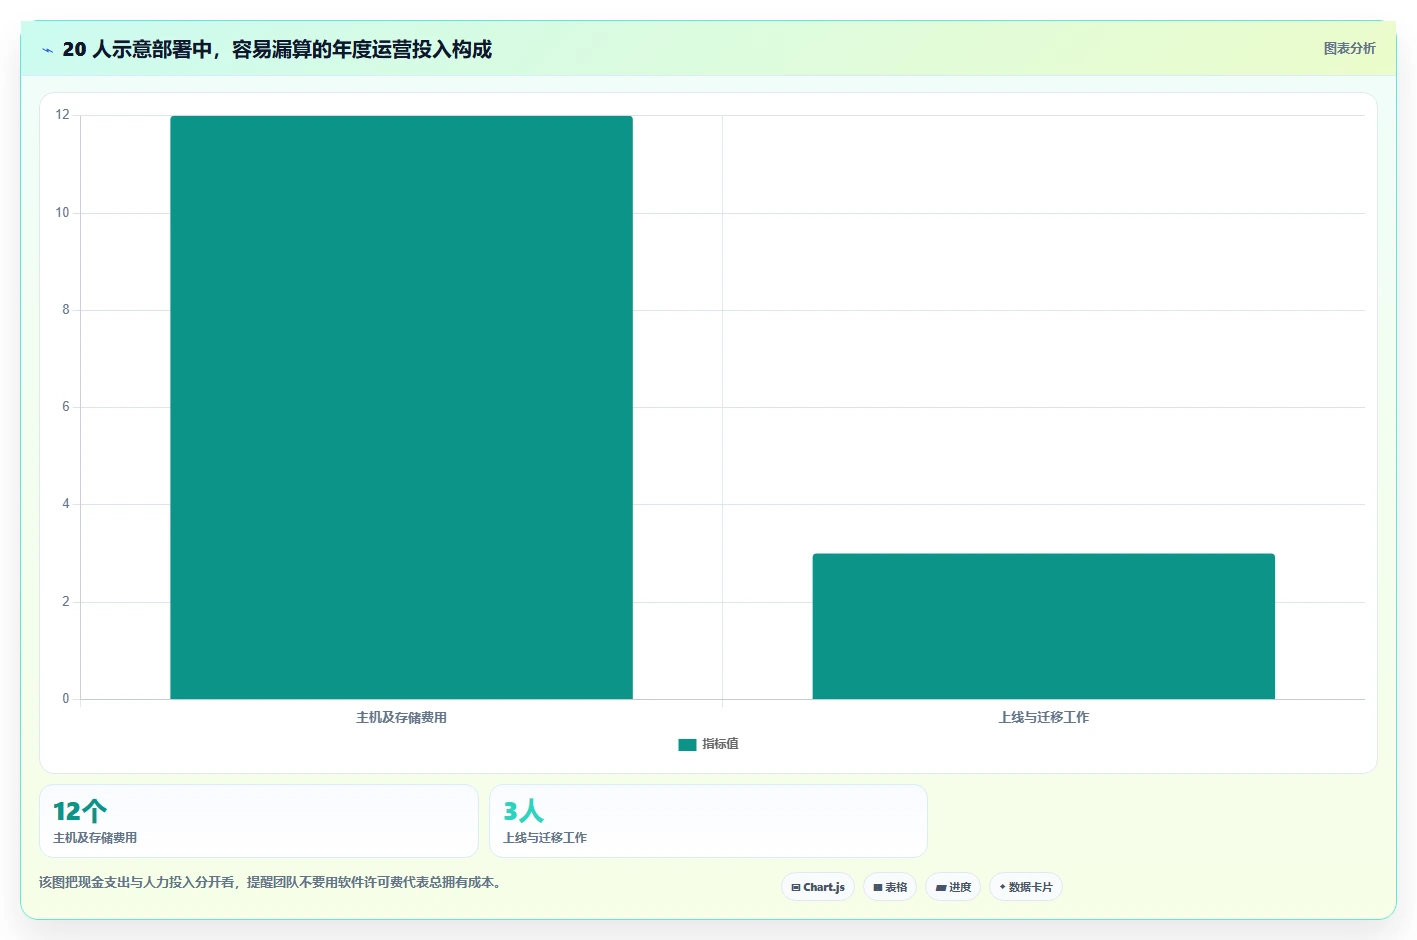
Task: Click the 主机及存储费用 x-axis label
Action: (x=401, y=717)
